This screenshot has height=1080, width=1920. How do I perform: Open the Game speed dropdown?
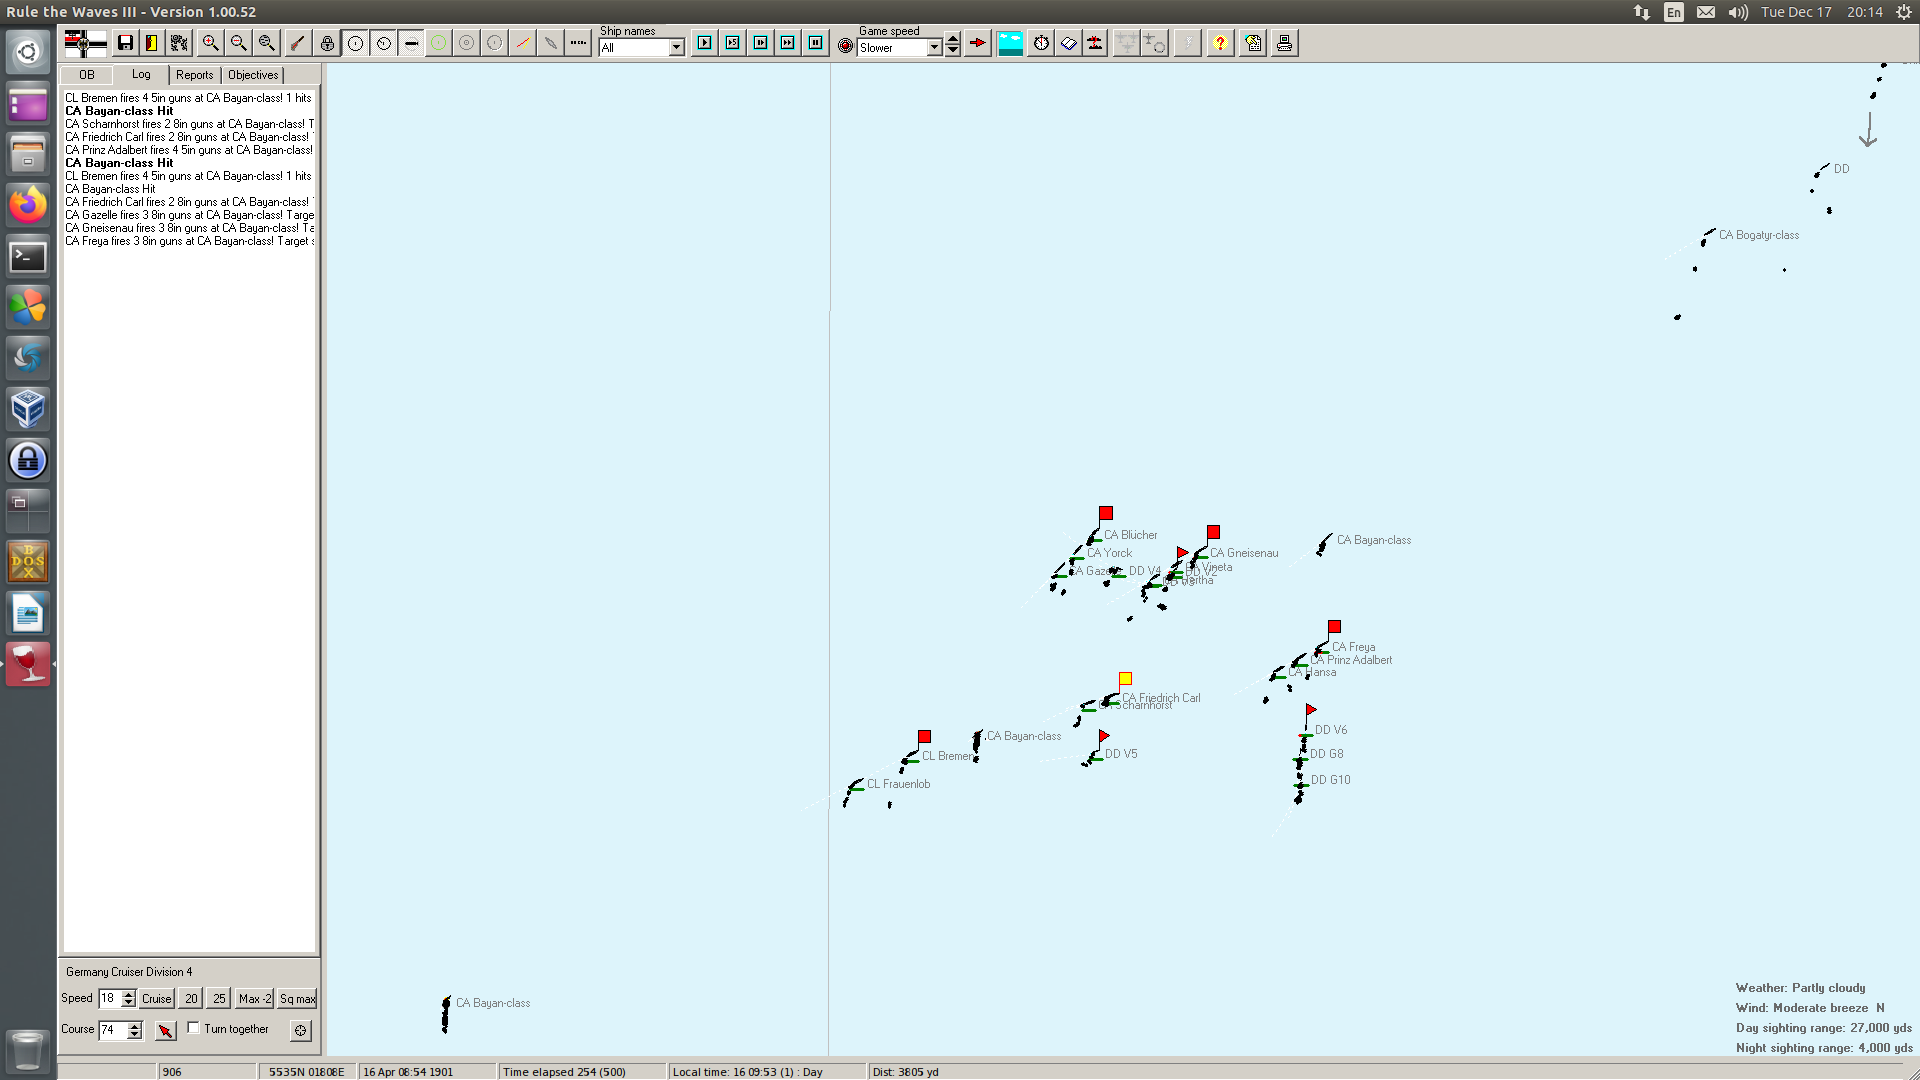click(934, 48)
